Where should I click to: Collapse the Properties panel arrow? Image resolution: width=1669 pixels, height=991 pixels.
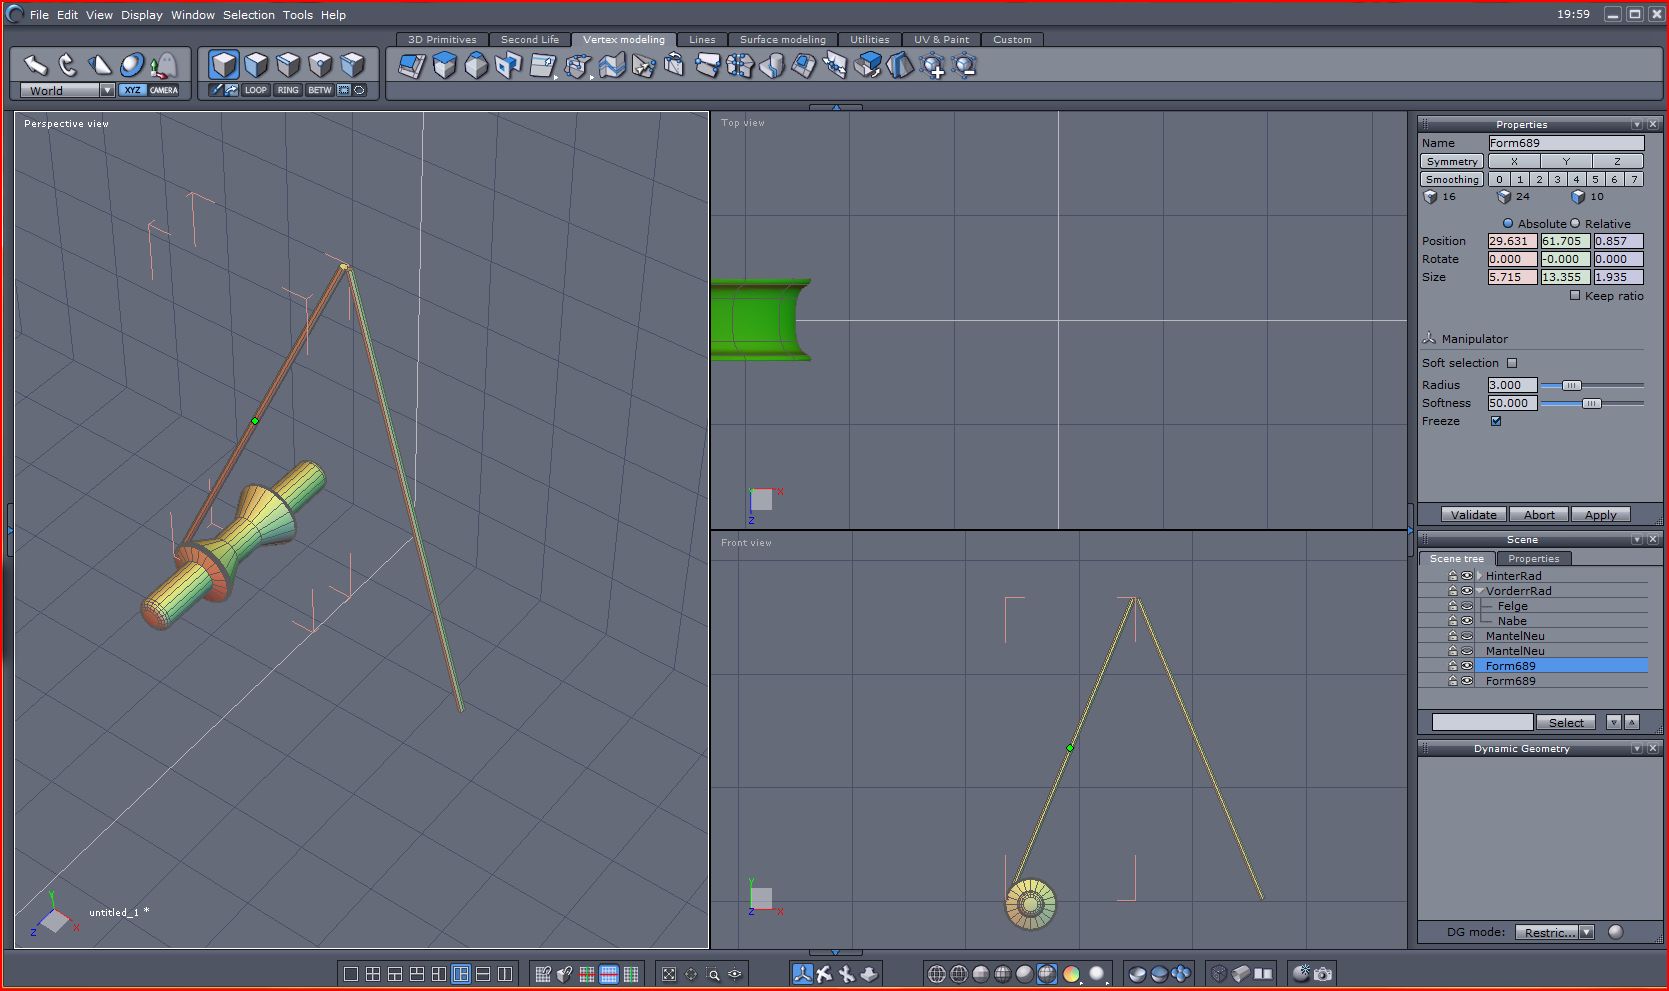[x=1637, y=124]
